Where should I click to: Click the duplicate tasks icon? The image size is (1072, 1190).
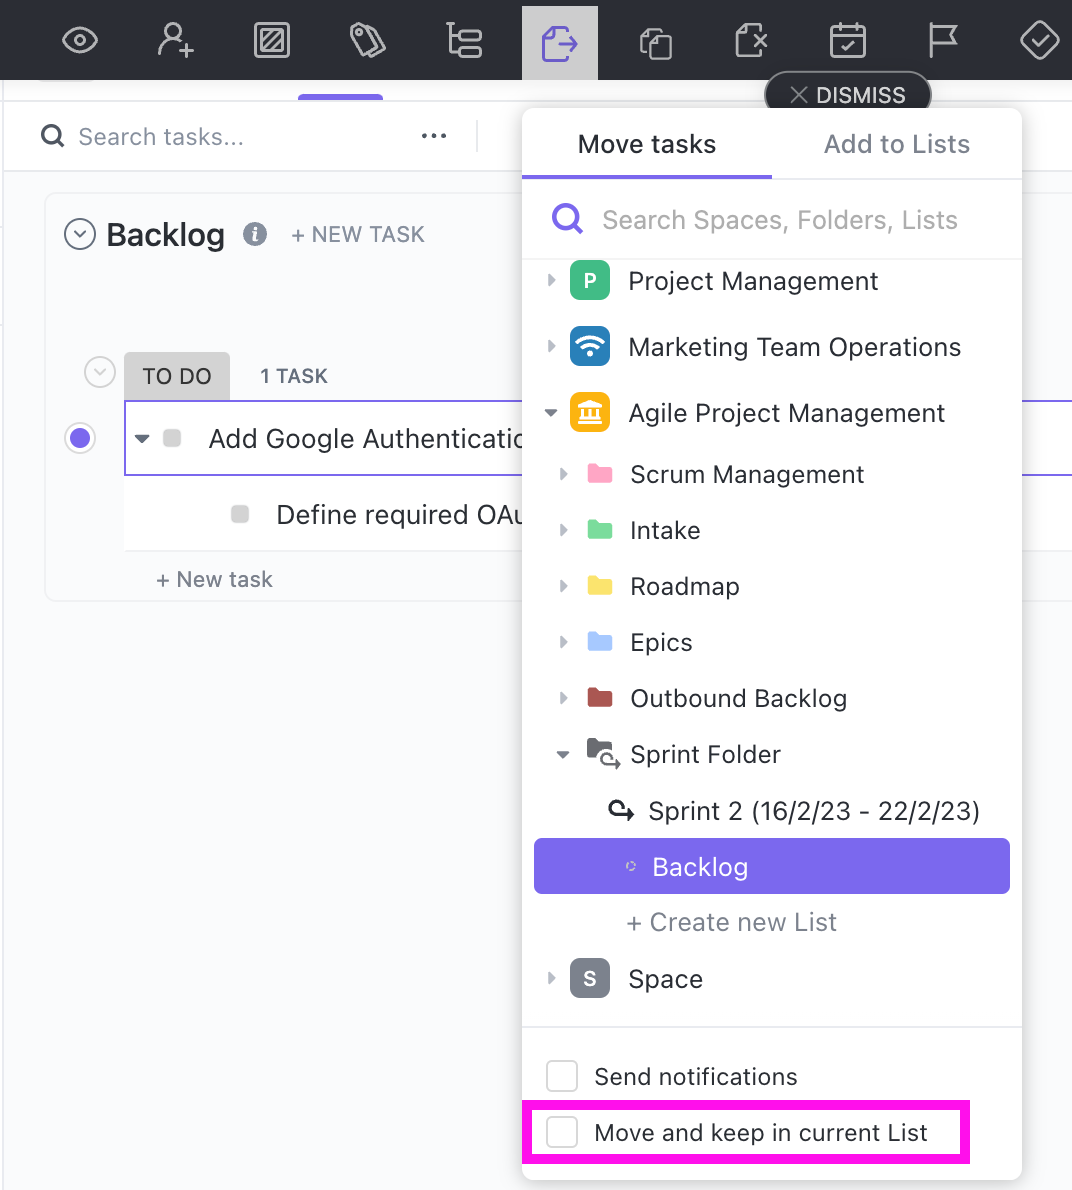click(655, 43)
